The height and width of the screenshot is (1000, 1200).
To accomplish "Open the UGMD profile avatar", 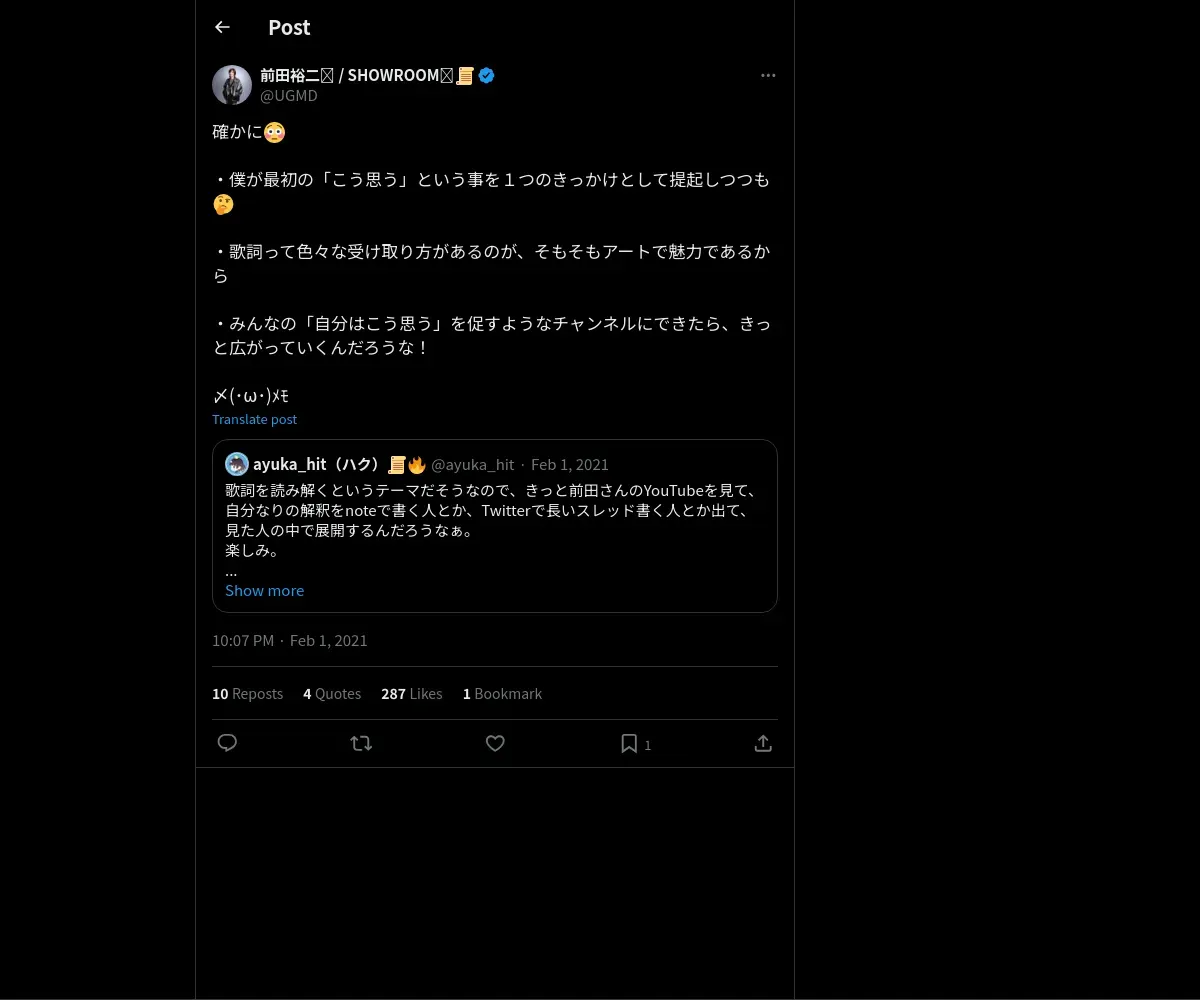I will (232, 85).
